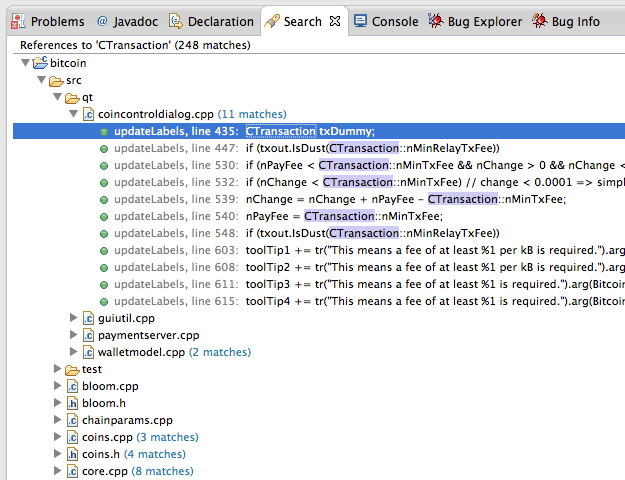Viewport: 625px width, 480px height.
Task: Click the core.cpp file icon
Action: [72, 471]
